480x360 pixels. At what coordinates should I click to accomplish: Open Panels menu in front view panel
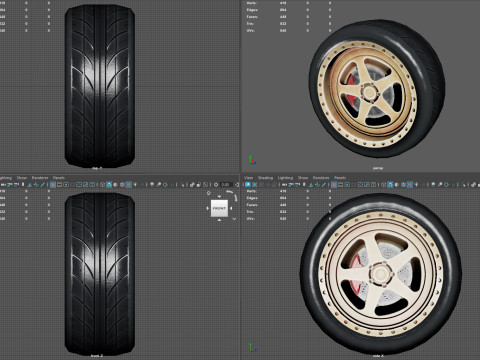pyautogui.click(x=59, y=178)
